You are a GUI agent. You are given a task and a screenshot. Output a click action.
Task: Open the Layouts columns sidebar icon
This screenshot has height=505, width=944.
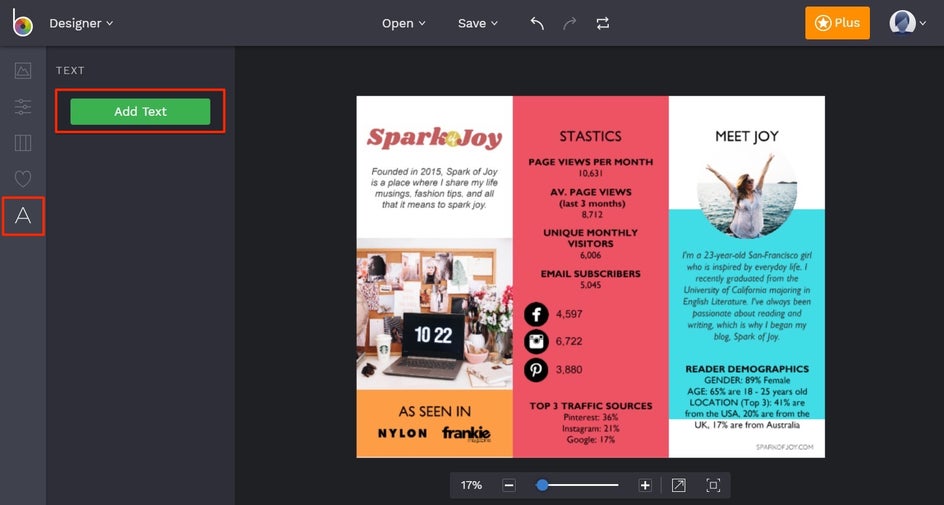tap(23, 143)
